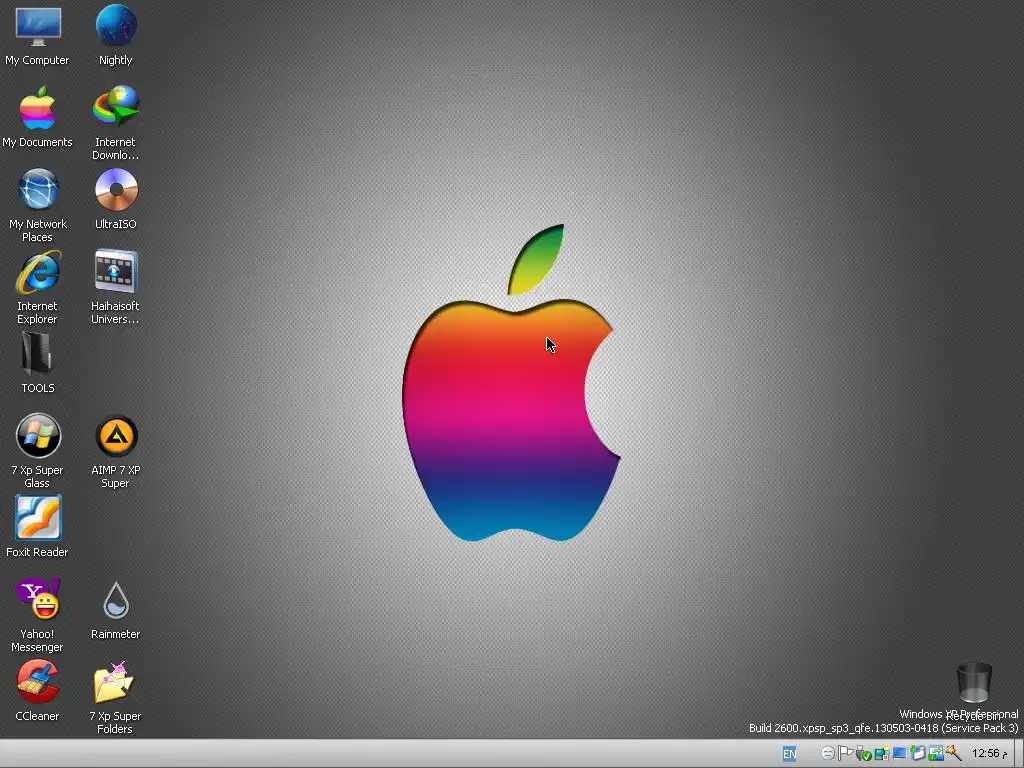Image resolution: width=1024 pixels, height=768 pixels.
Task: Click the blue monitor tray icon
Action: pos(899,753)
